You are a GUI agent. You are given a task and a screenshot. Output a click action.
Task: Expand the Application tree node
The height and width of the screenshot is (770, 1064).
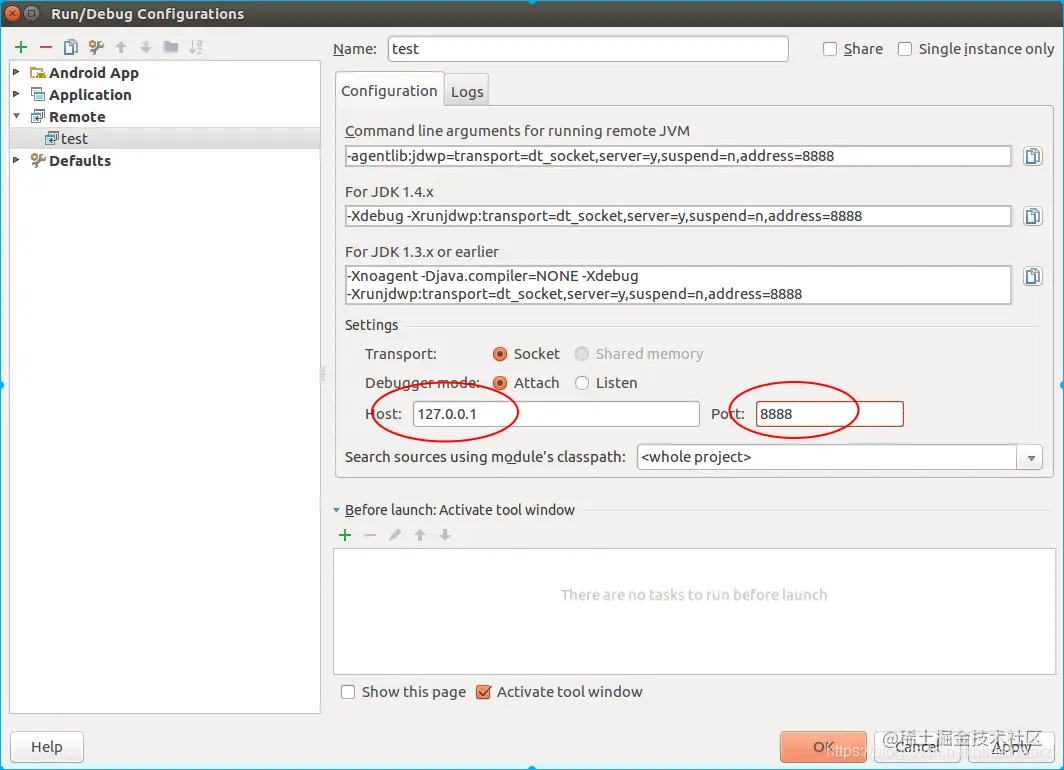tap(16, 94)
